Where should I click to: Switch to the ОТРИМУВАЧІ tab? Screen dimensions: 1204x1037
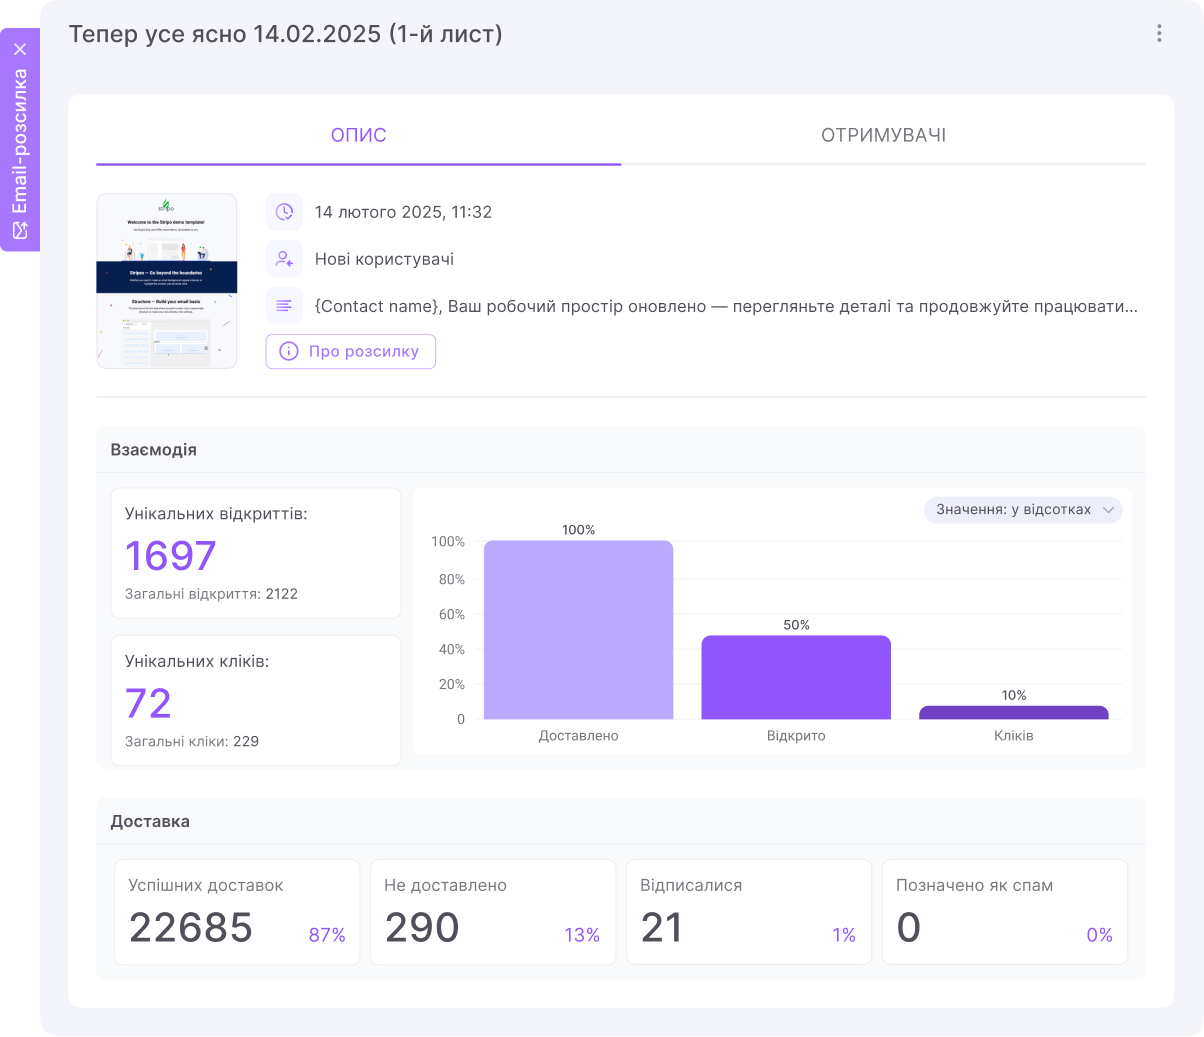[883, 135]
